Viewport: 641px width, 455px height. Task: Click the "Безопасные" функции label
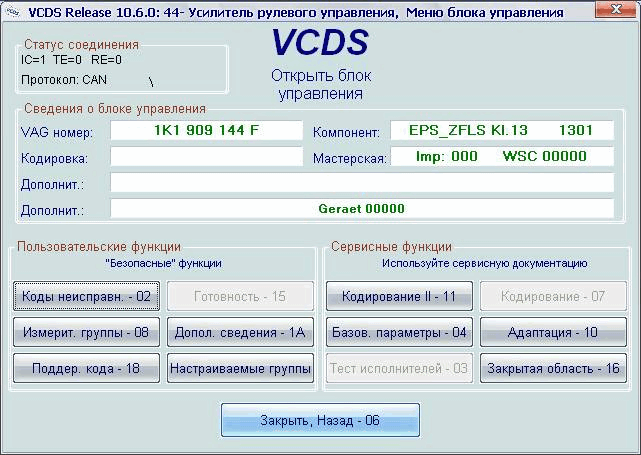tap(164, 263)
